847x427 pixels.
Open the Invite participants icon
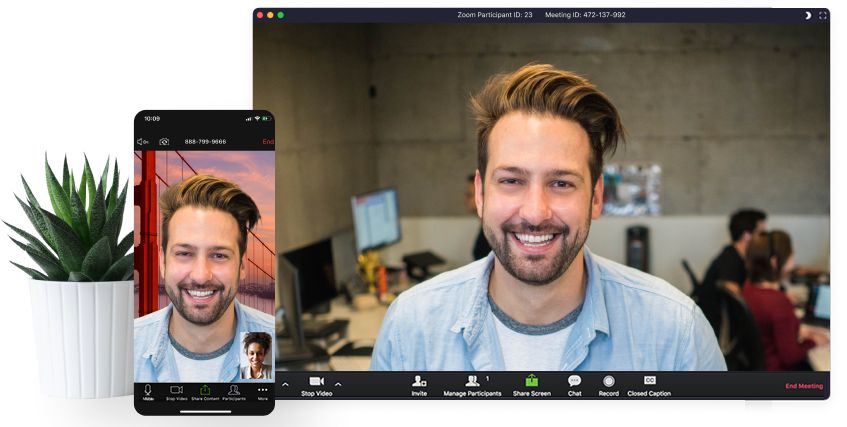pos(419,384)
